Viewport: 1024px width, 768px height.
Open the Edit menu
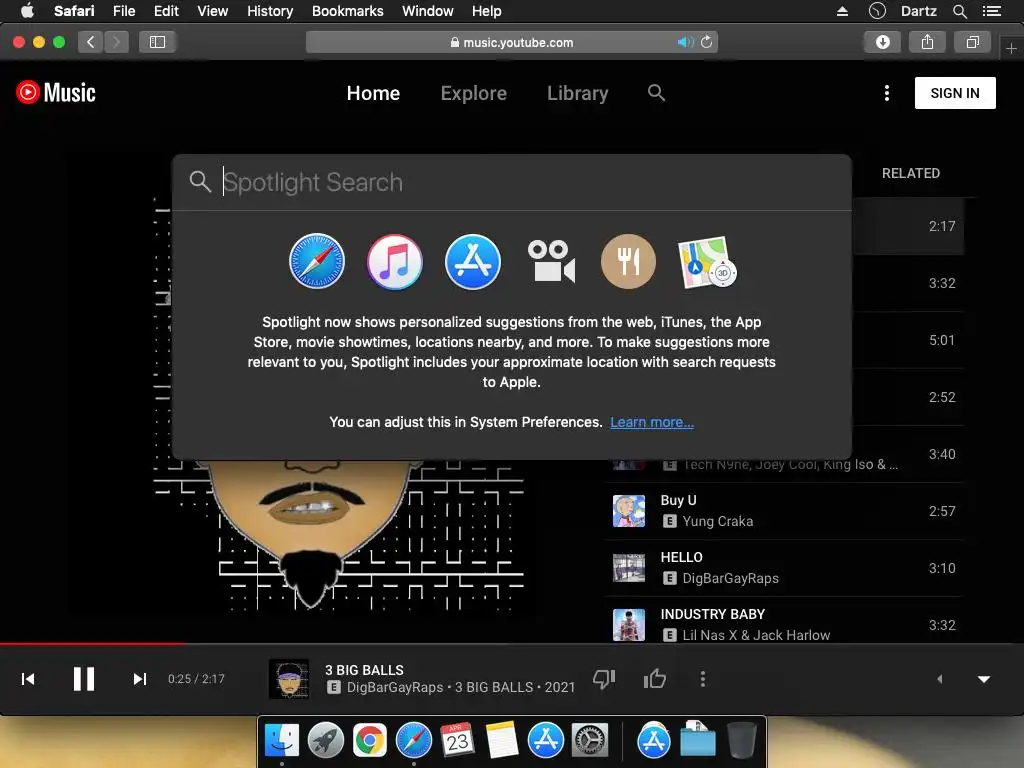pyautogui.click(x=166, y=11)
